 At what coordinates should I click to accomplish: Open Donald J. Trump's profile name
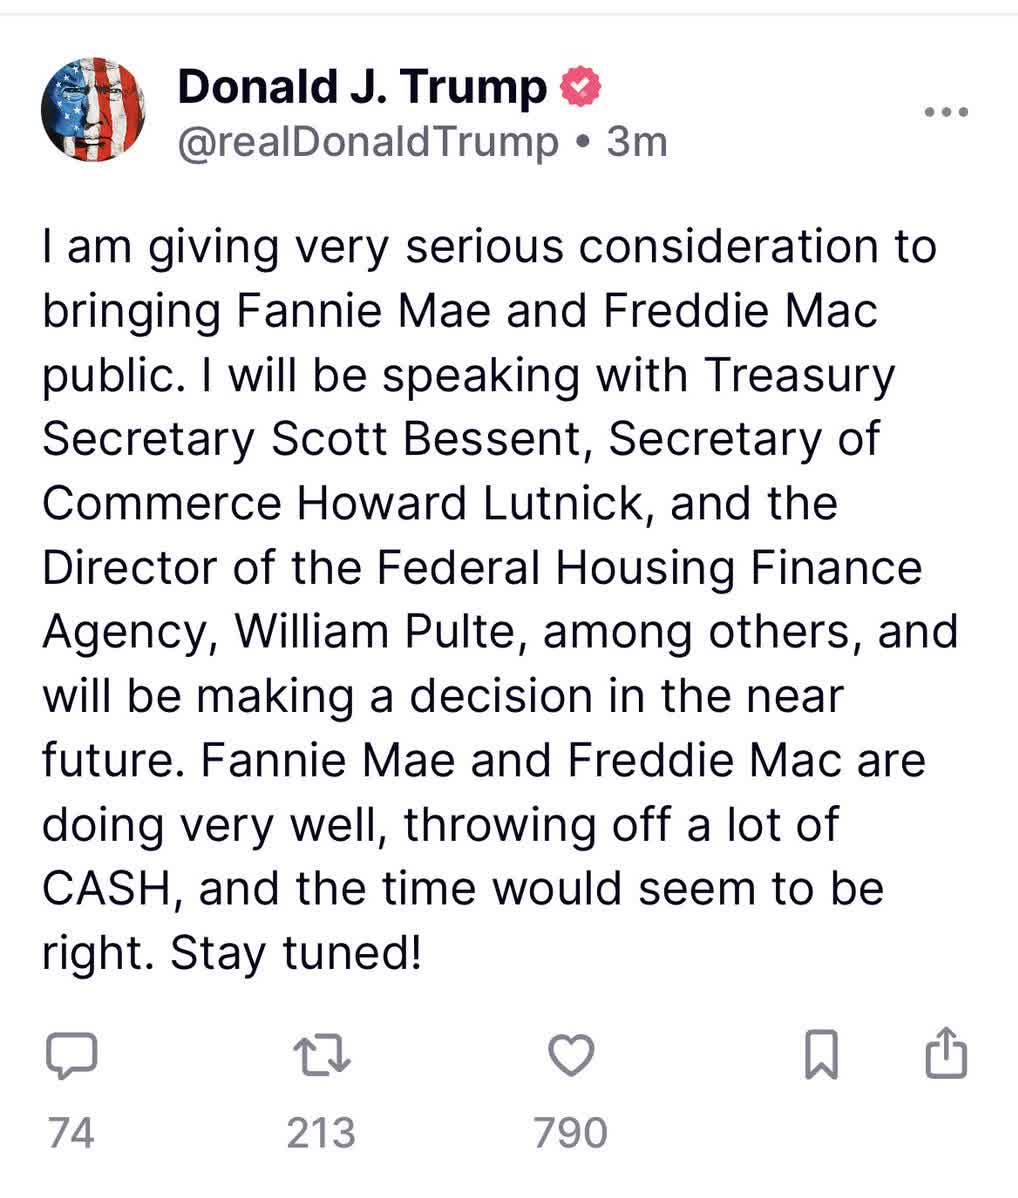pyautogui.click(x=362, y=85)
